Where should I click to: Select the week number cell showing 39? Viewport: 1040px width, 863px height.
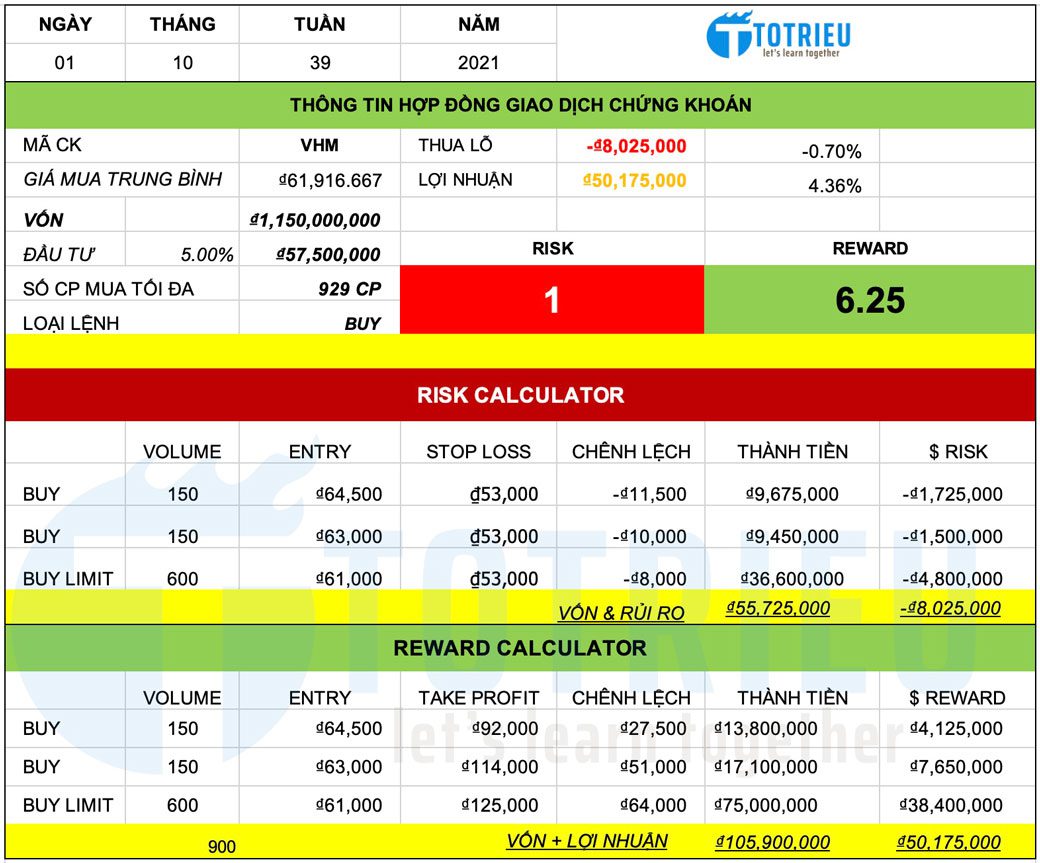pyautogui.click(x=320, y=62)
